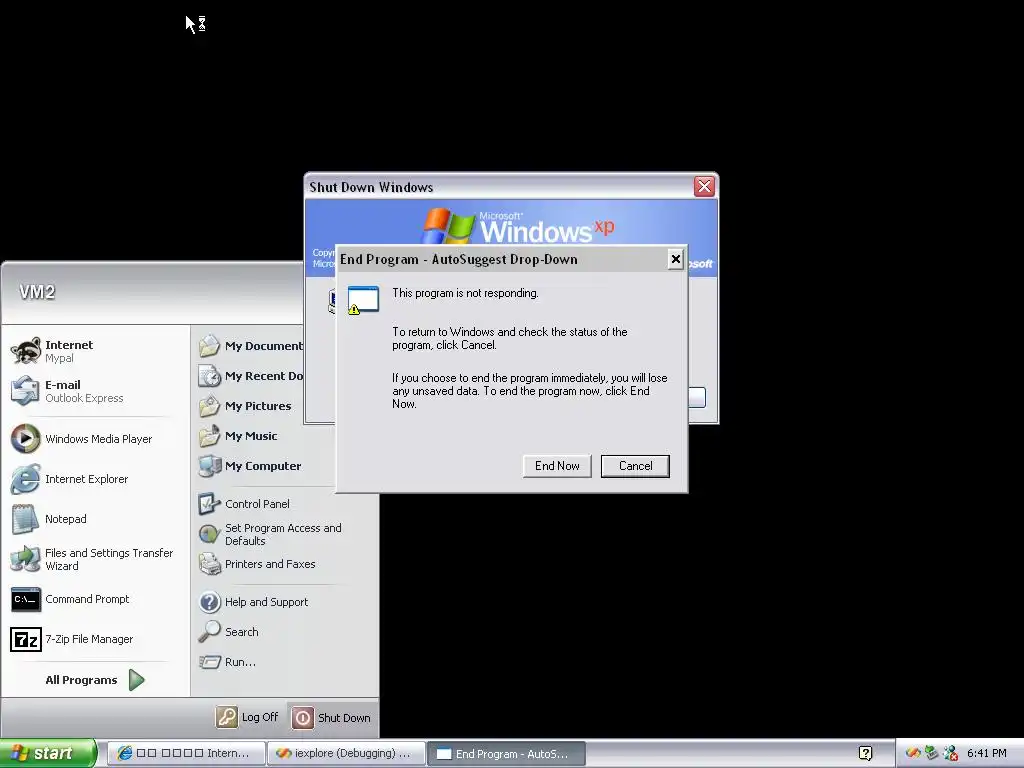Open Windows Media Player
1024x768 pixels.
[95, 439]
